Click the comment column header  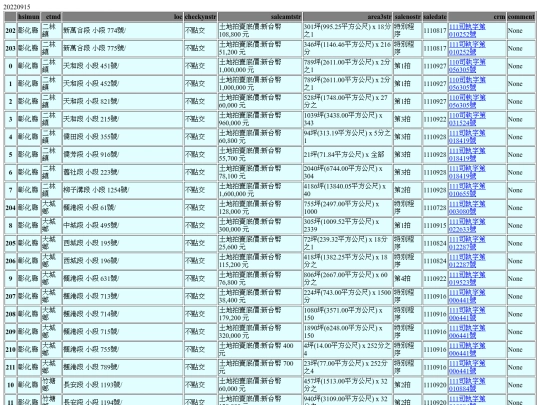click(521, 17)
